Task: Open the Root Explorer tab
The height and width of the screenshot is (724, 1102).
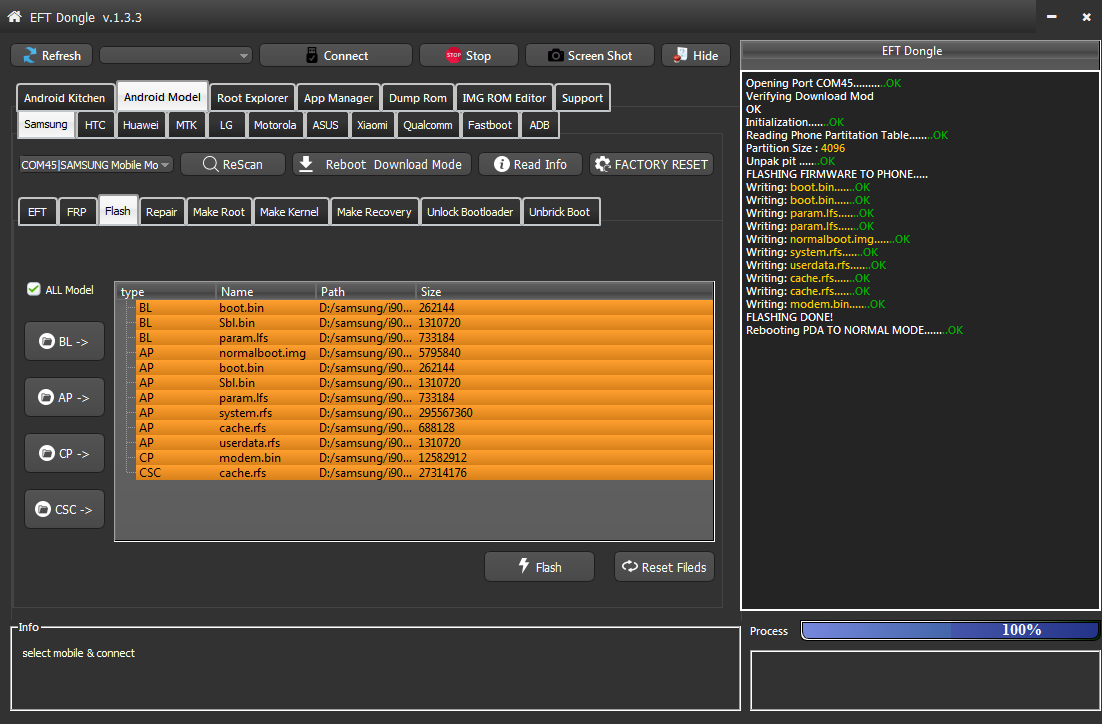Action: 252,98
